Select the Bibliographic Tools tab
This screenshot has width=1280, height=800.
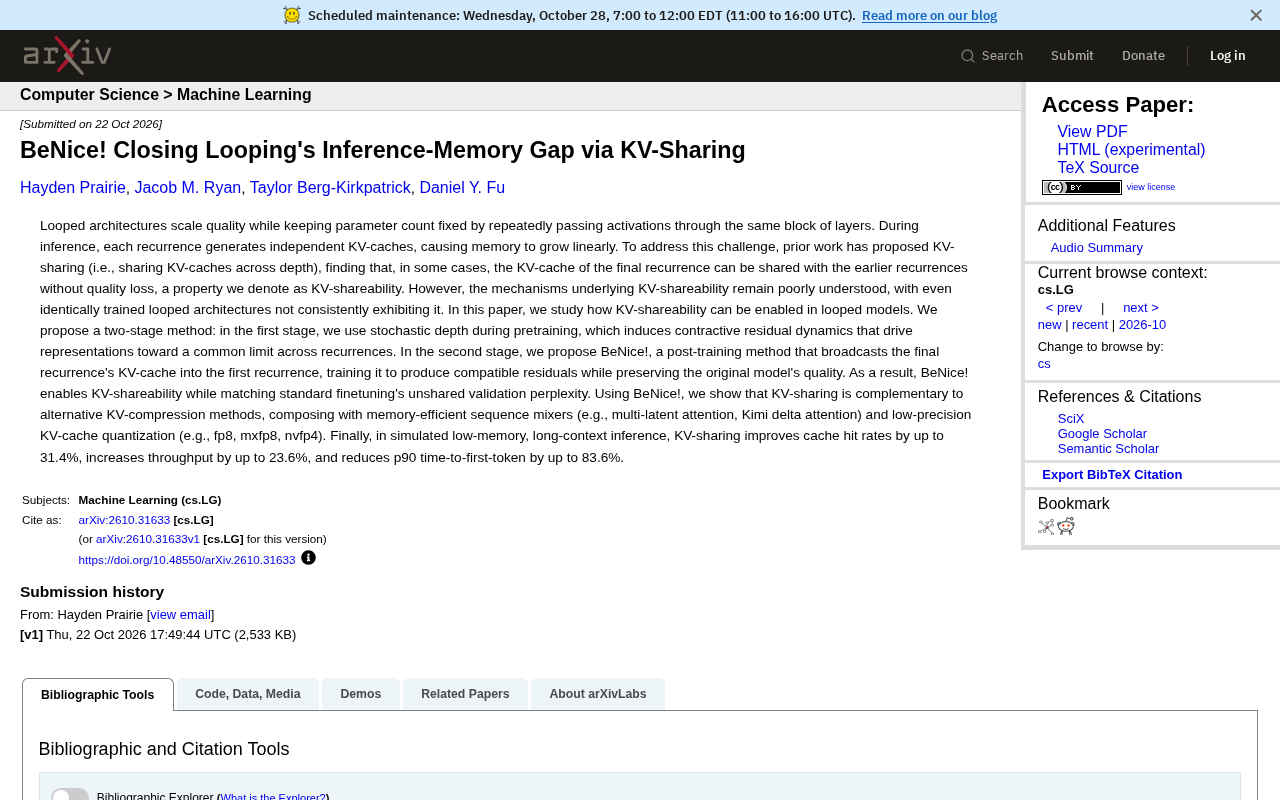(98, 695)
